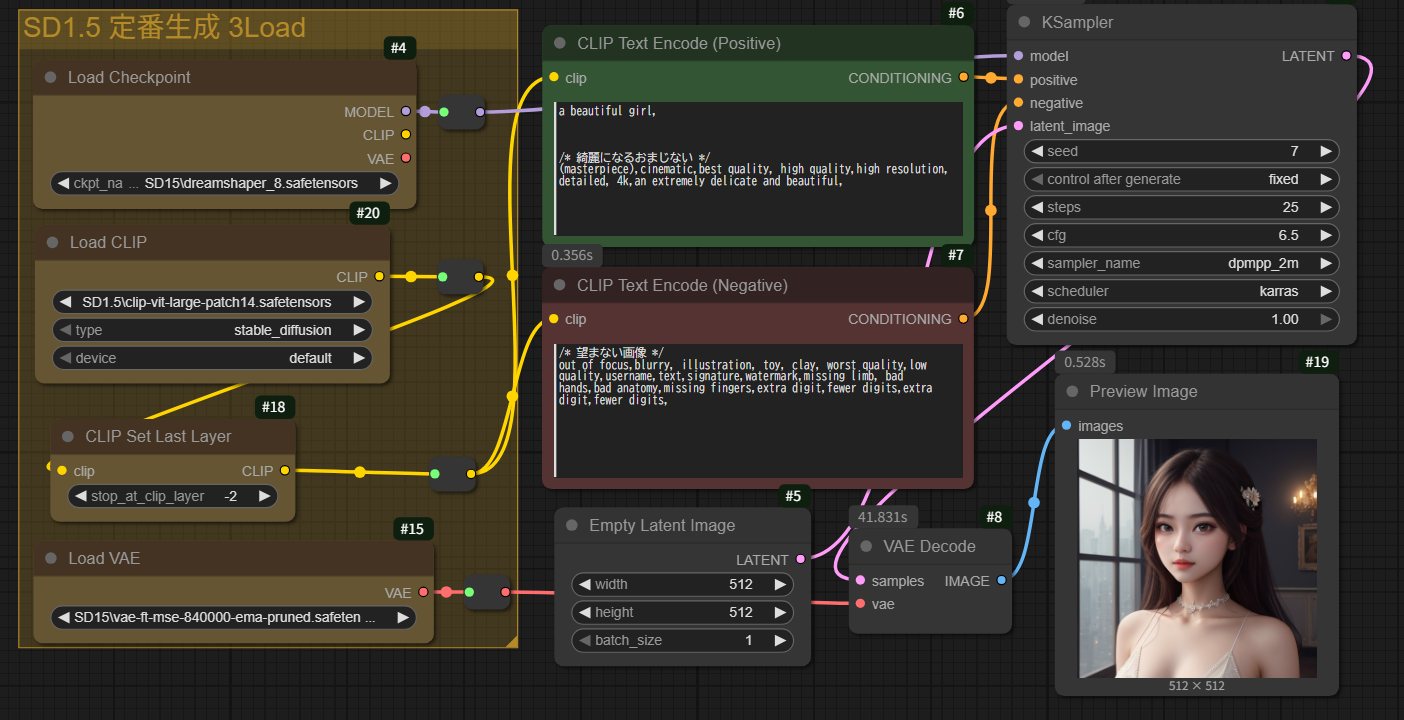This screenshot has width=1404, height=720.
Task: Toggle collapse on the Empty Latent Image node
Action: point(572,526)
